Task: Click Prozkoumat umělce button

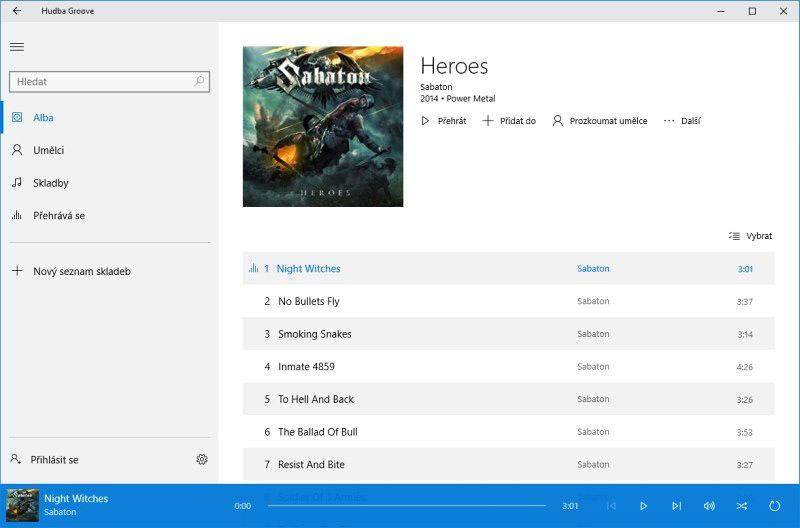Action: (x=600, y=121)
